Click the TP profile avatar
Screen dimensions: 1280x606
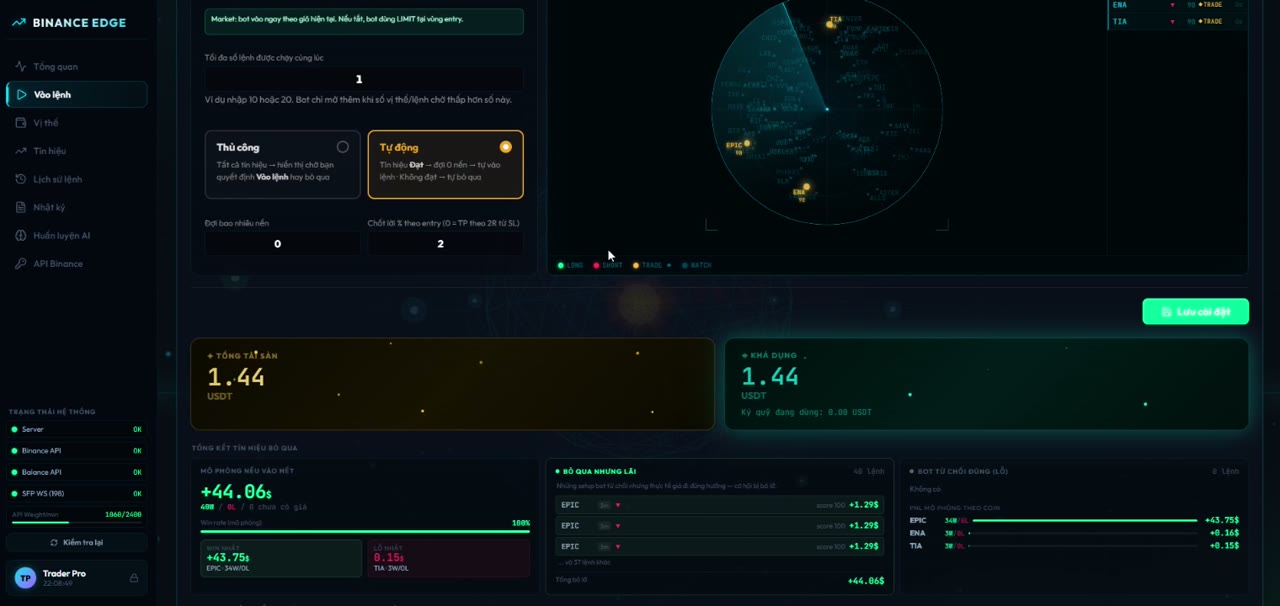26,578
